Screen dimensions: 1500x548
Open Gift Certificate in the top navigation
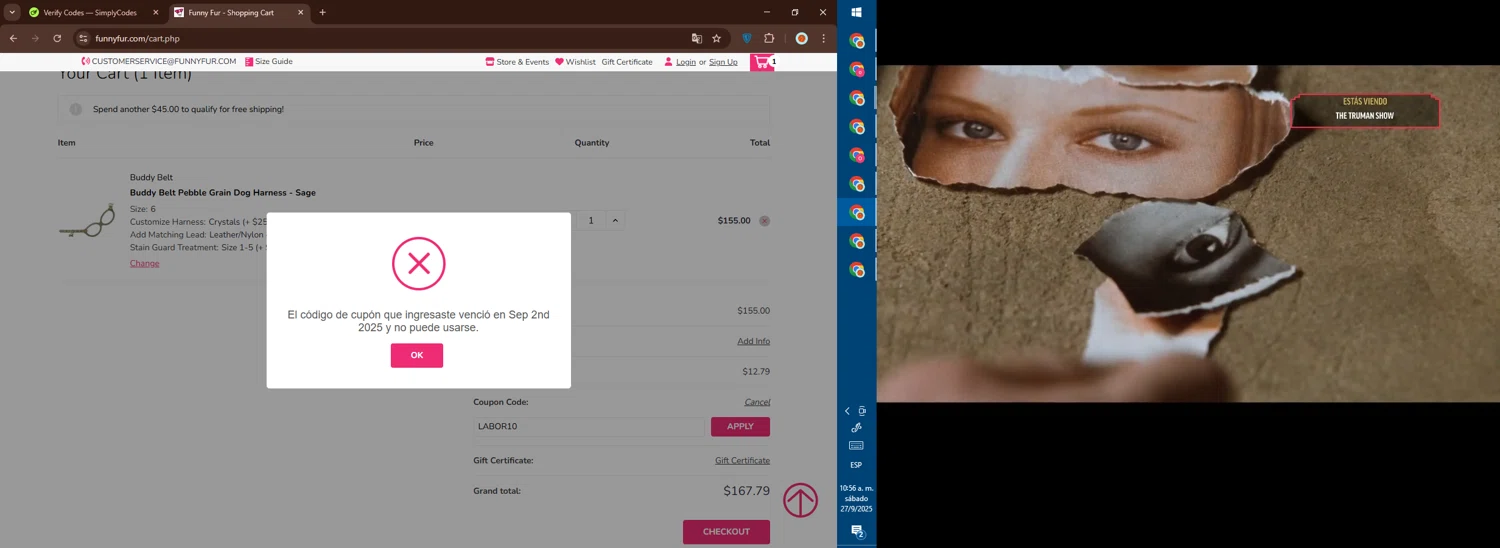click(x=627, y=62)
